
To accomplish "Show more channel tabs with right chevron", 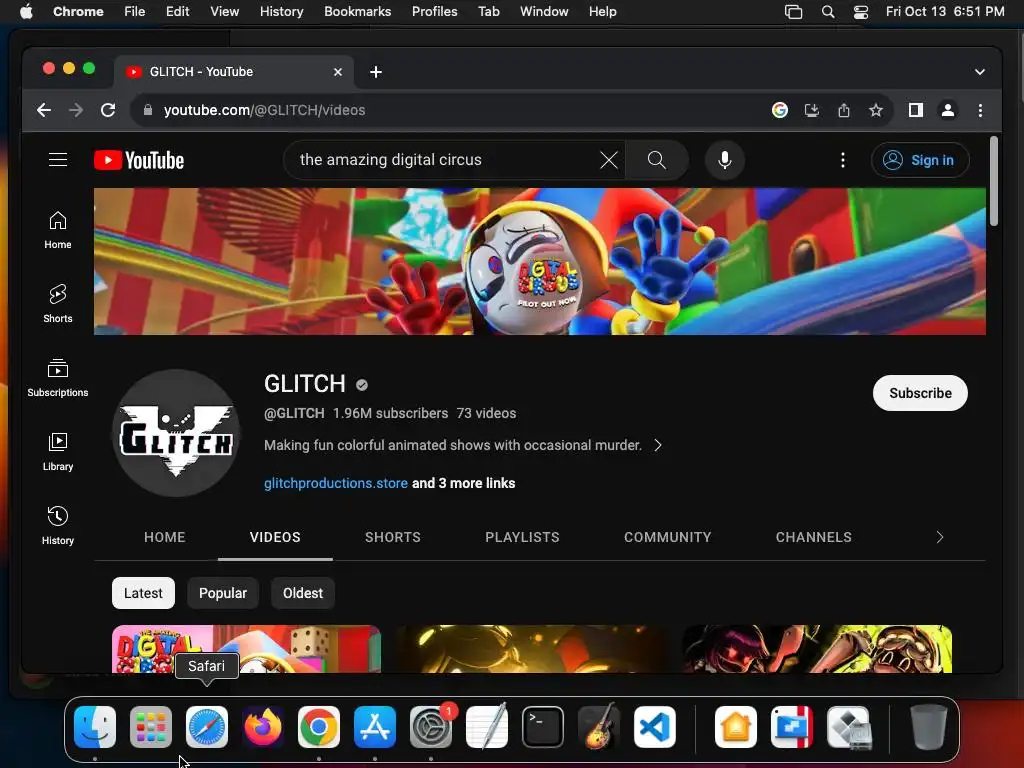I will [940, 537].
